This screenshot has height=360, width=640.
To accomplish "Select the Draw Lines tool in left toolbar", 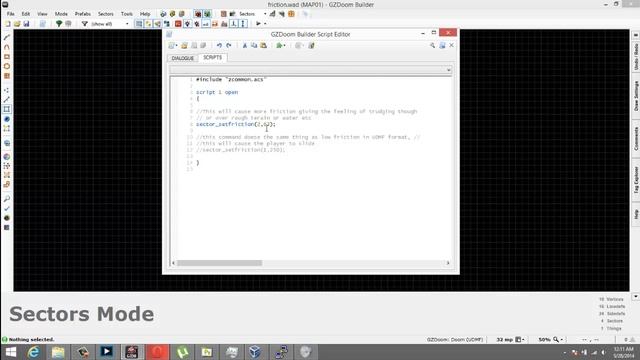I will [x=7, y=37].
